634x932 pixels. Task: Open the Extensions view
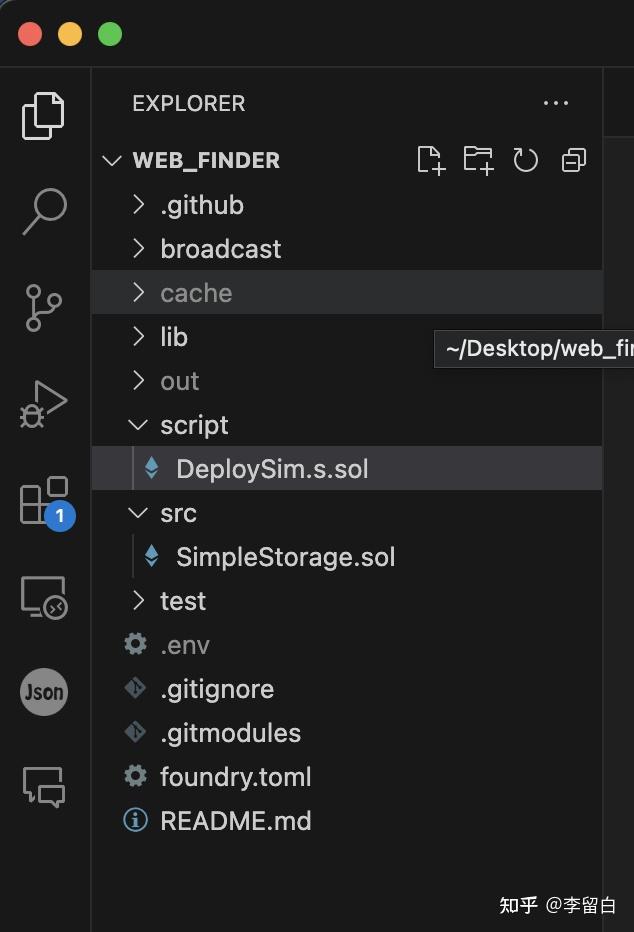click(44, 501)
